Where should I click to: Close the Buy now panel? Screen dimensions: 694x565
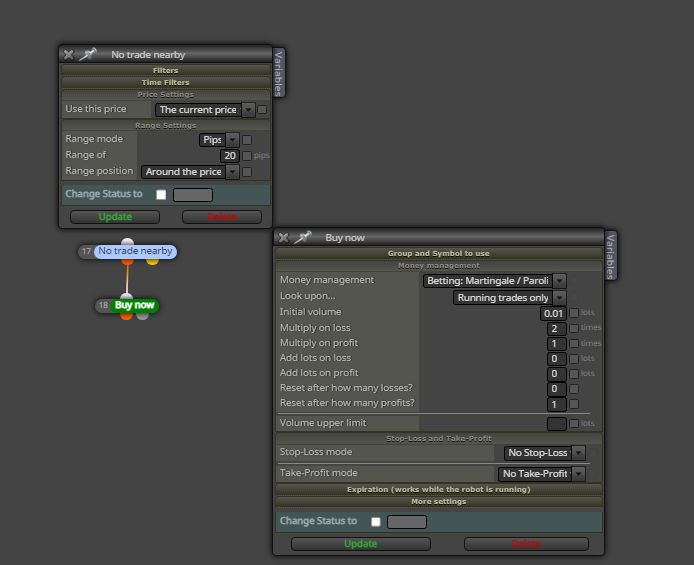pos(284,238)
